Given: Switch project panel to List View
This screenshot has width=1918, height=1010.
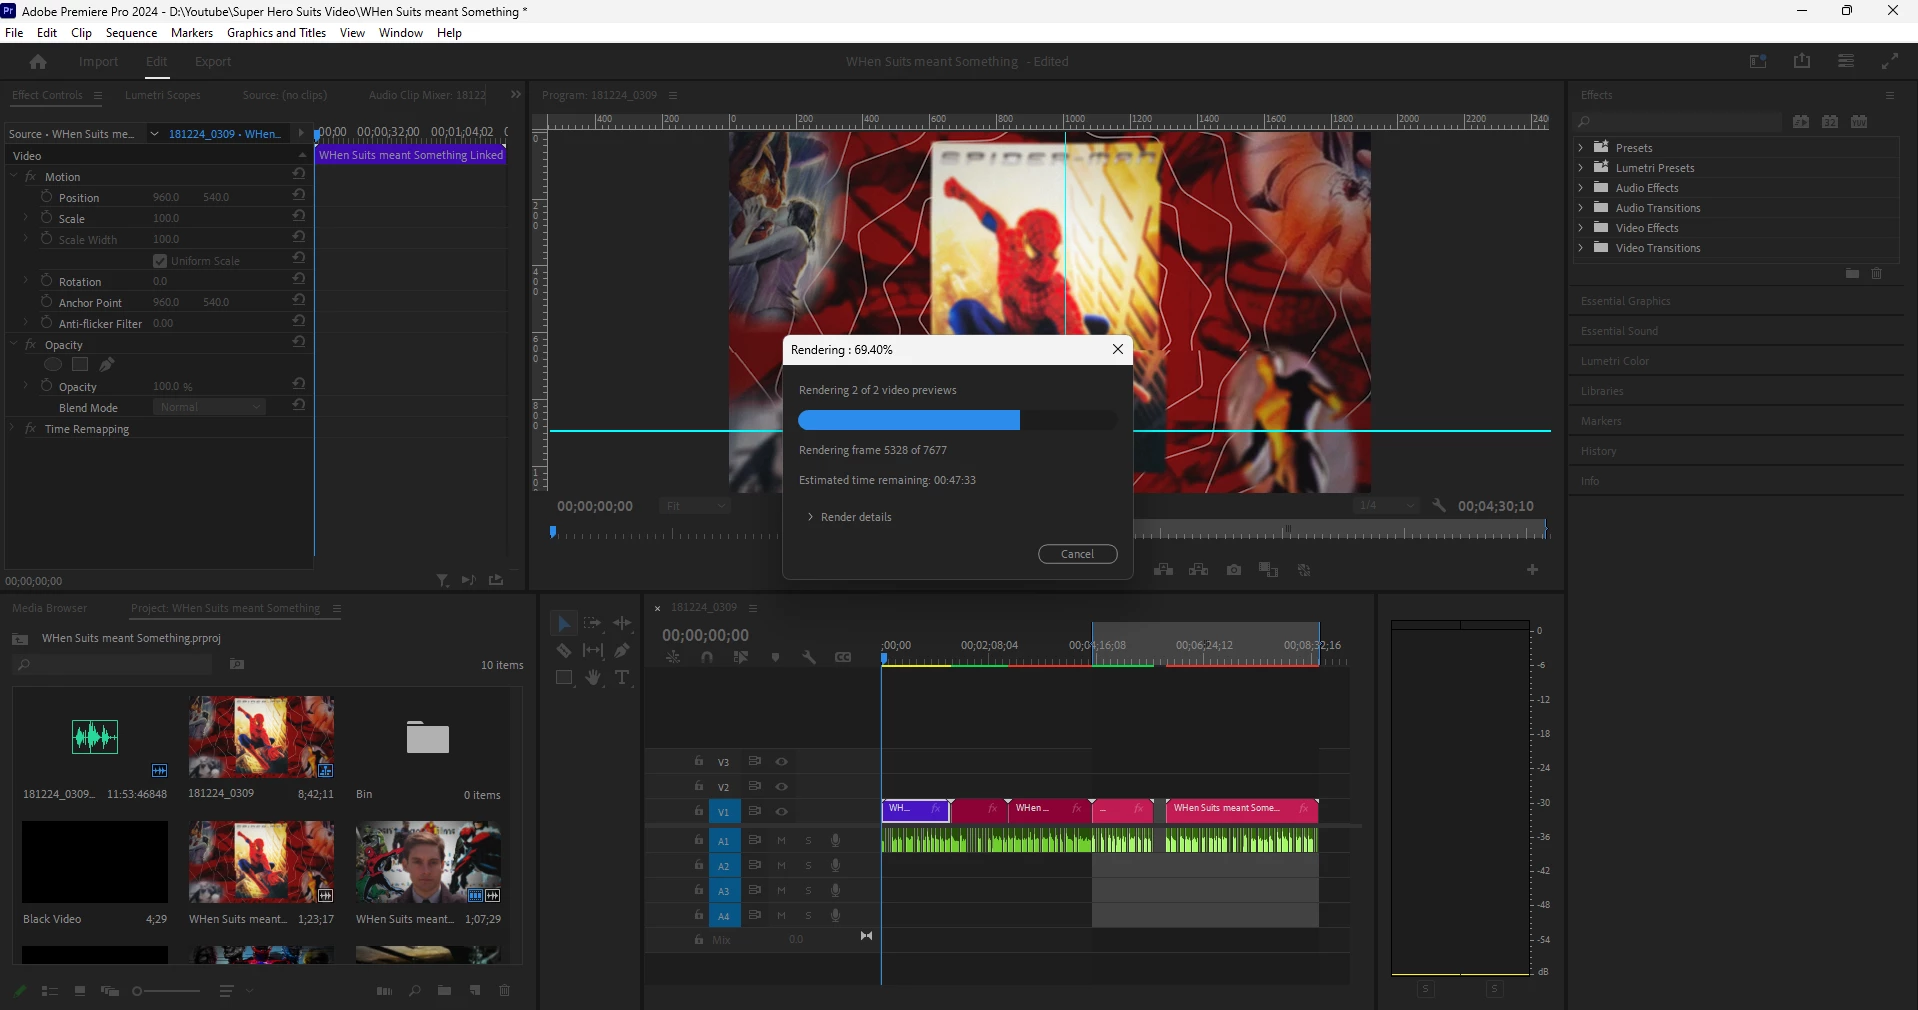Looking at the screenshot, I should (49, 991).
